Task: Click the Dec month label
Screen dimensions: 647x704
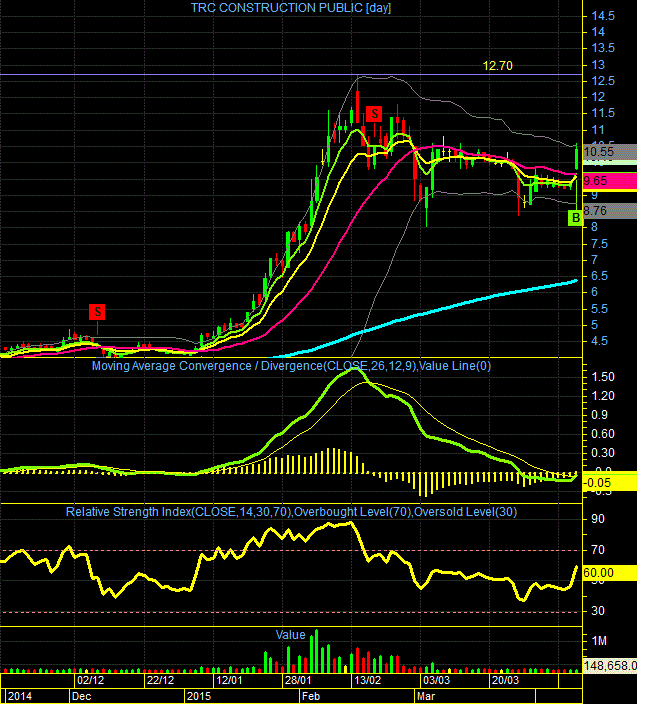Action: click(x=81, y=696)
